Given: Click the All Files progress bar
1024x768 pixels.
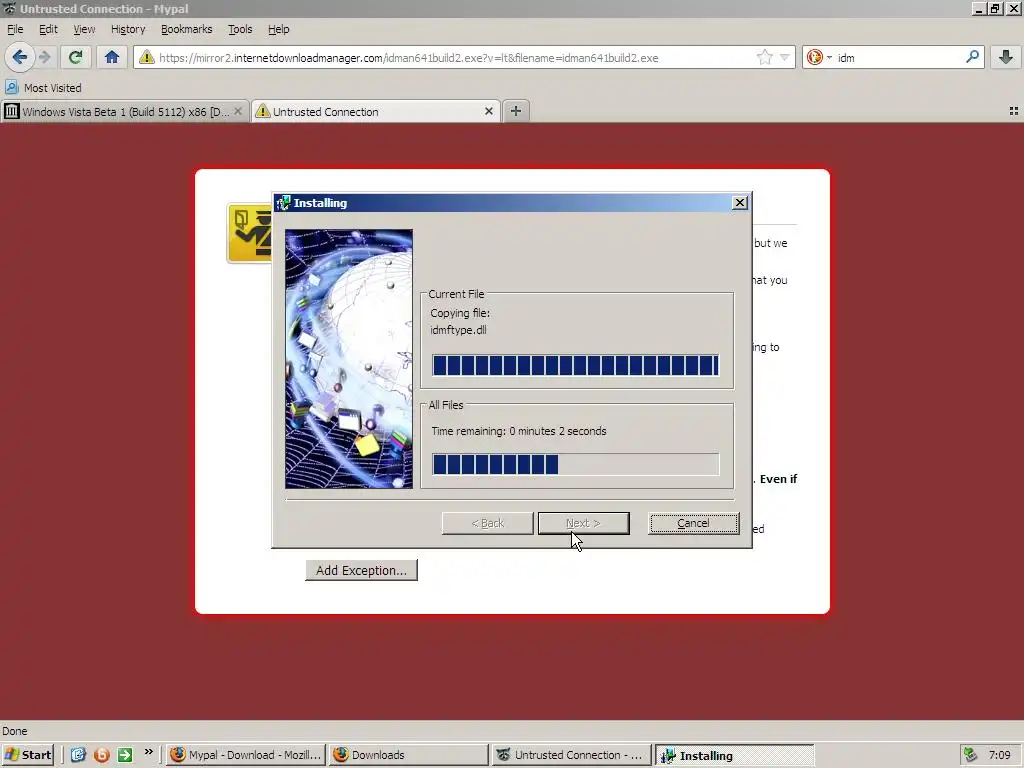Looking at the screenshot, I should (x=575, y=464).
